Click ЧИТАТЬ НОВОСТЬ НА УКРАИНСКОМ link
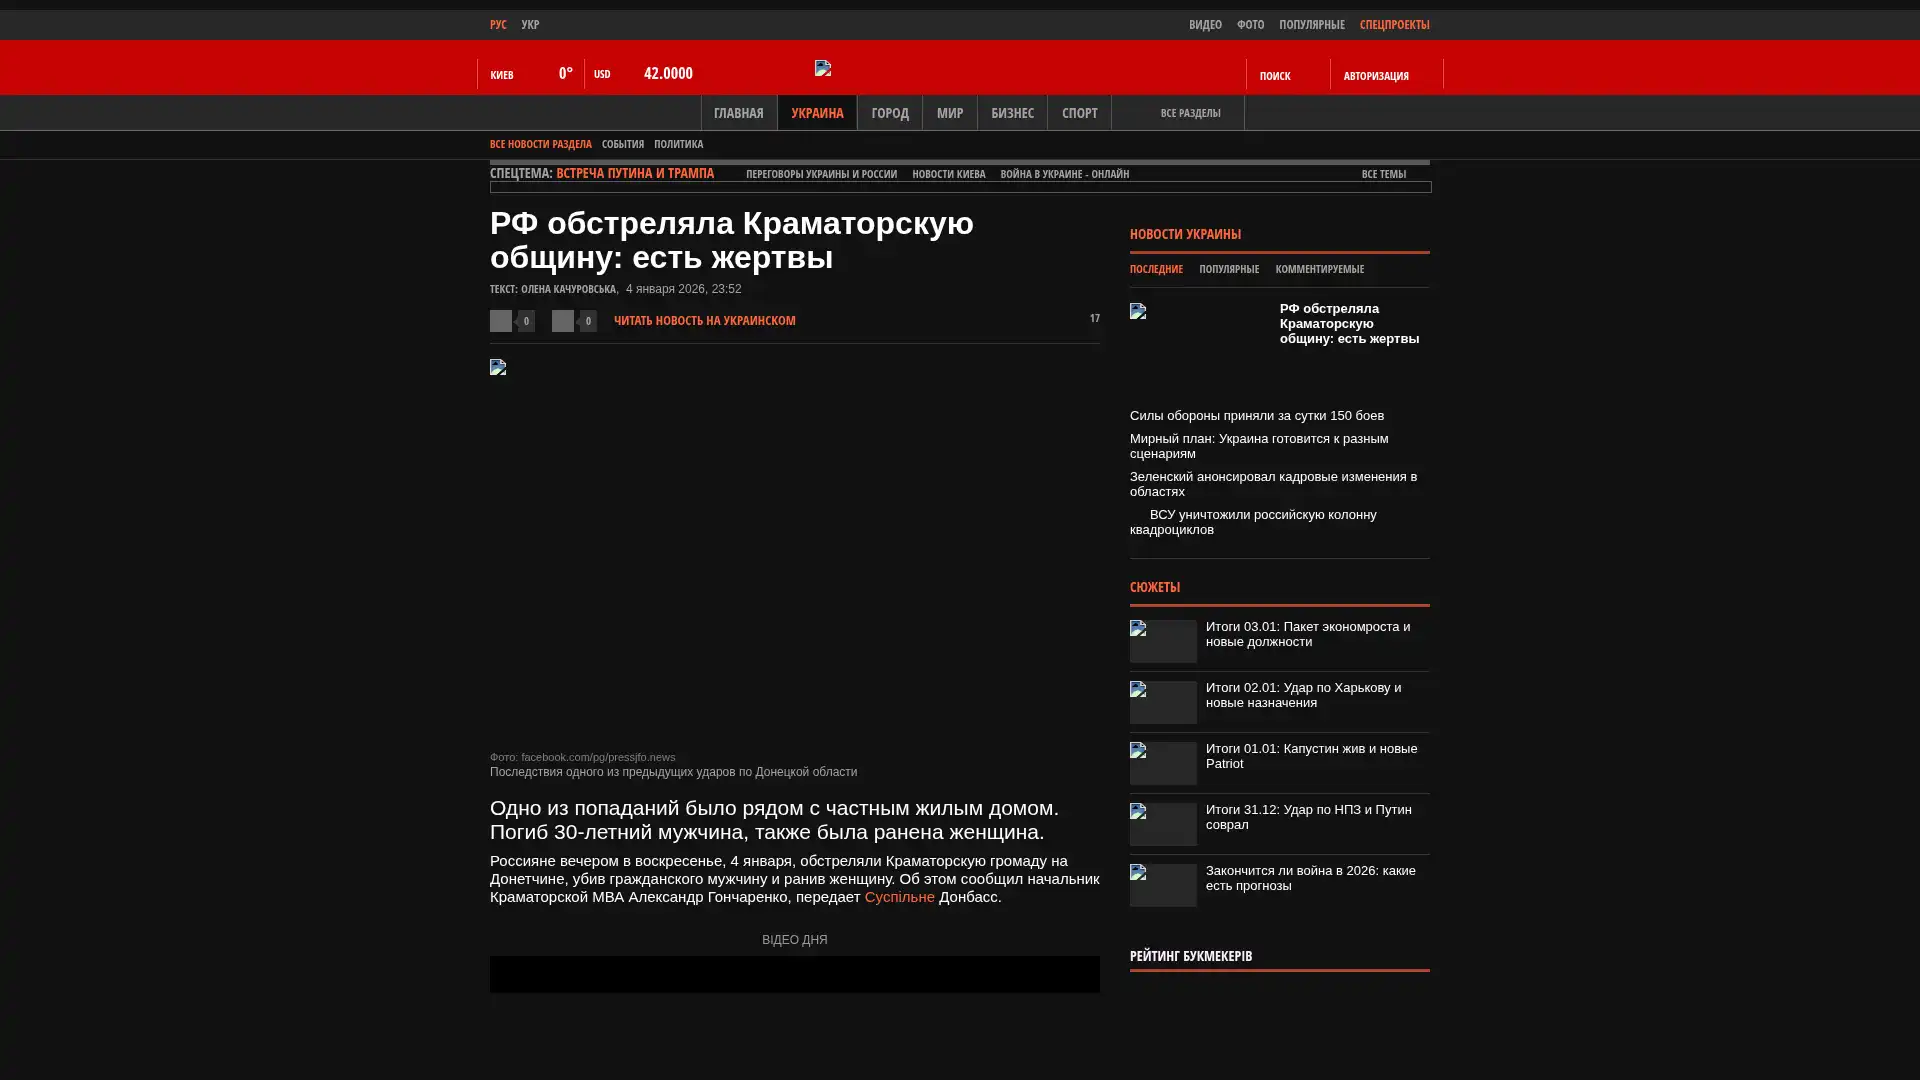This screenshot has width=1920, height=1080. click(x=704, y=321)
